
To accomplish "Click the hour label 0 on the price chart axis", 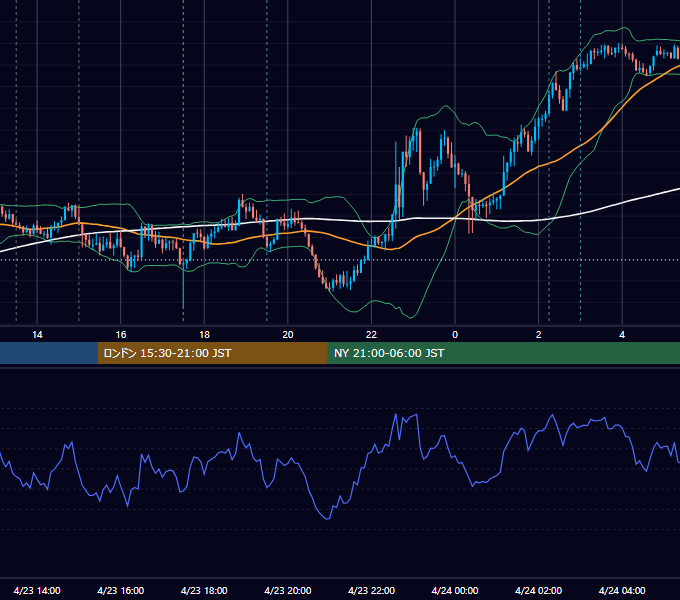I will click(x=455, y=335).
